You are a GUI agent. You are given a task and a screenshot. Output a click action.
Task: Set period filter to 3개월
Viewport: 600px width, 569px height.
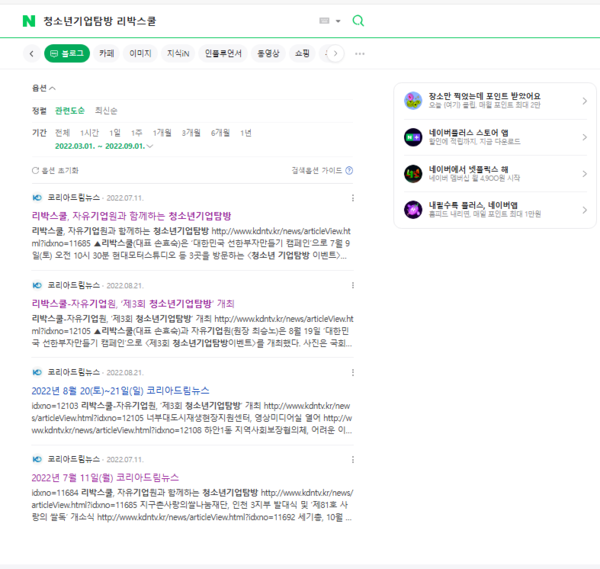click(x=191, y=133)
